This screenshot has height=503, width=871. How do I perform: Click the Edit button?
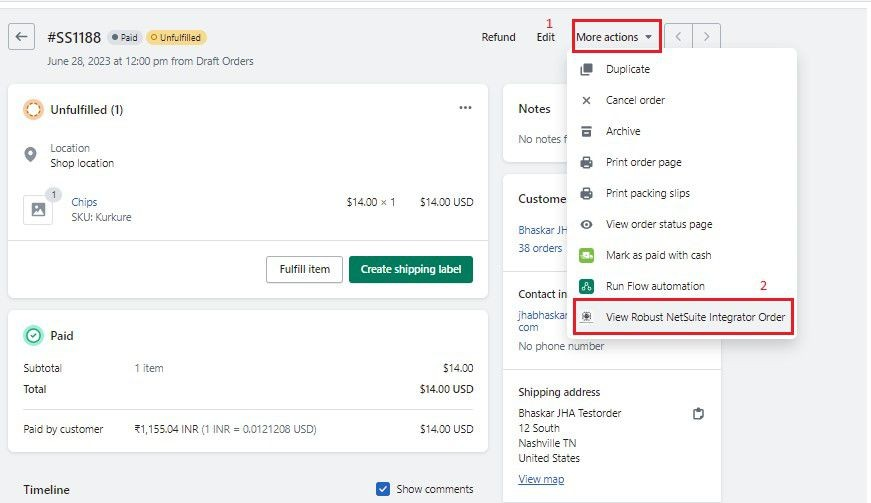tap(545, 37)
